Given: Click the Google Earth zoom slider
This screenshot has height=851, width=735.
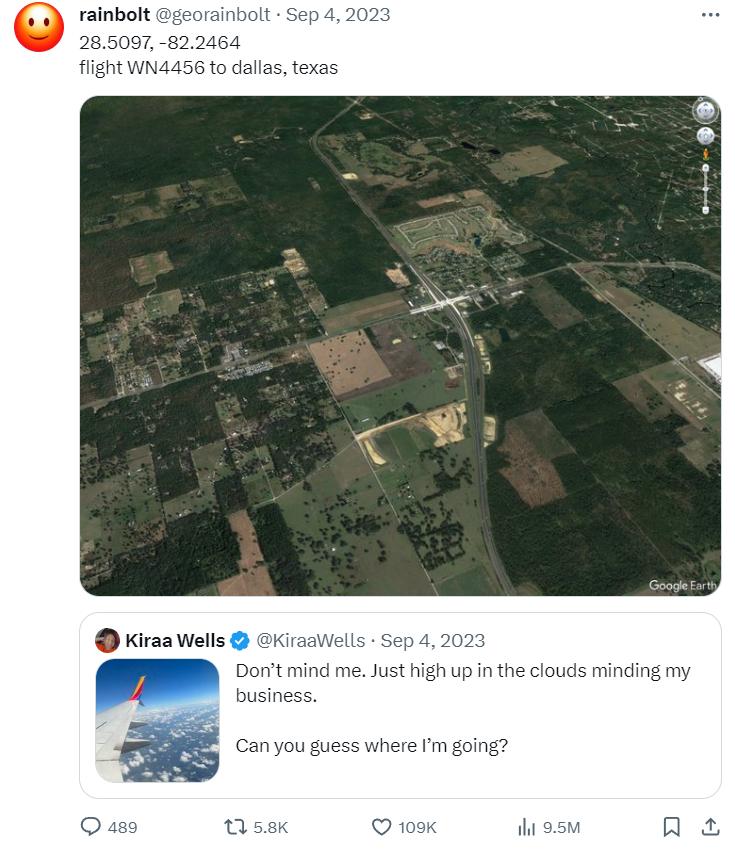Looking at the screenshot, I should [x=706, y=188].
